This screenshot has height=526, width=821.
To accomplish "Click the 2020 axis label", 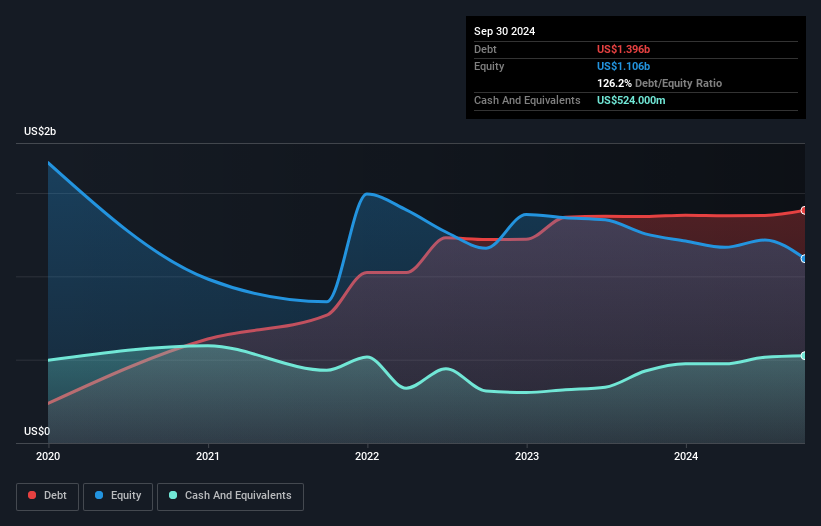I will pos(48,456).
